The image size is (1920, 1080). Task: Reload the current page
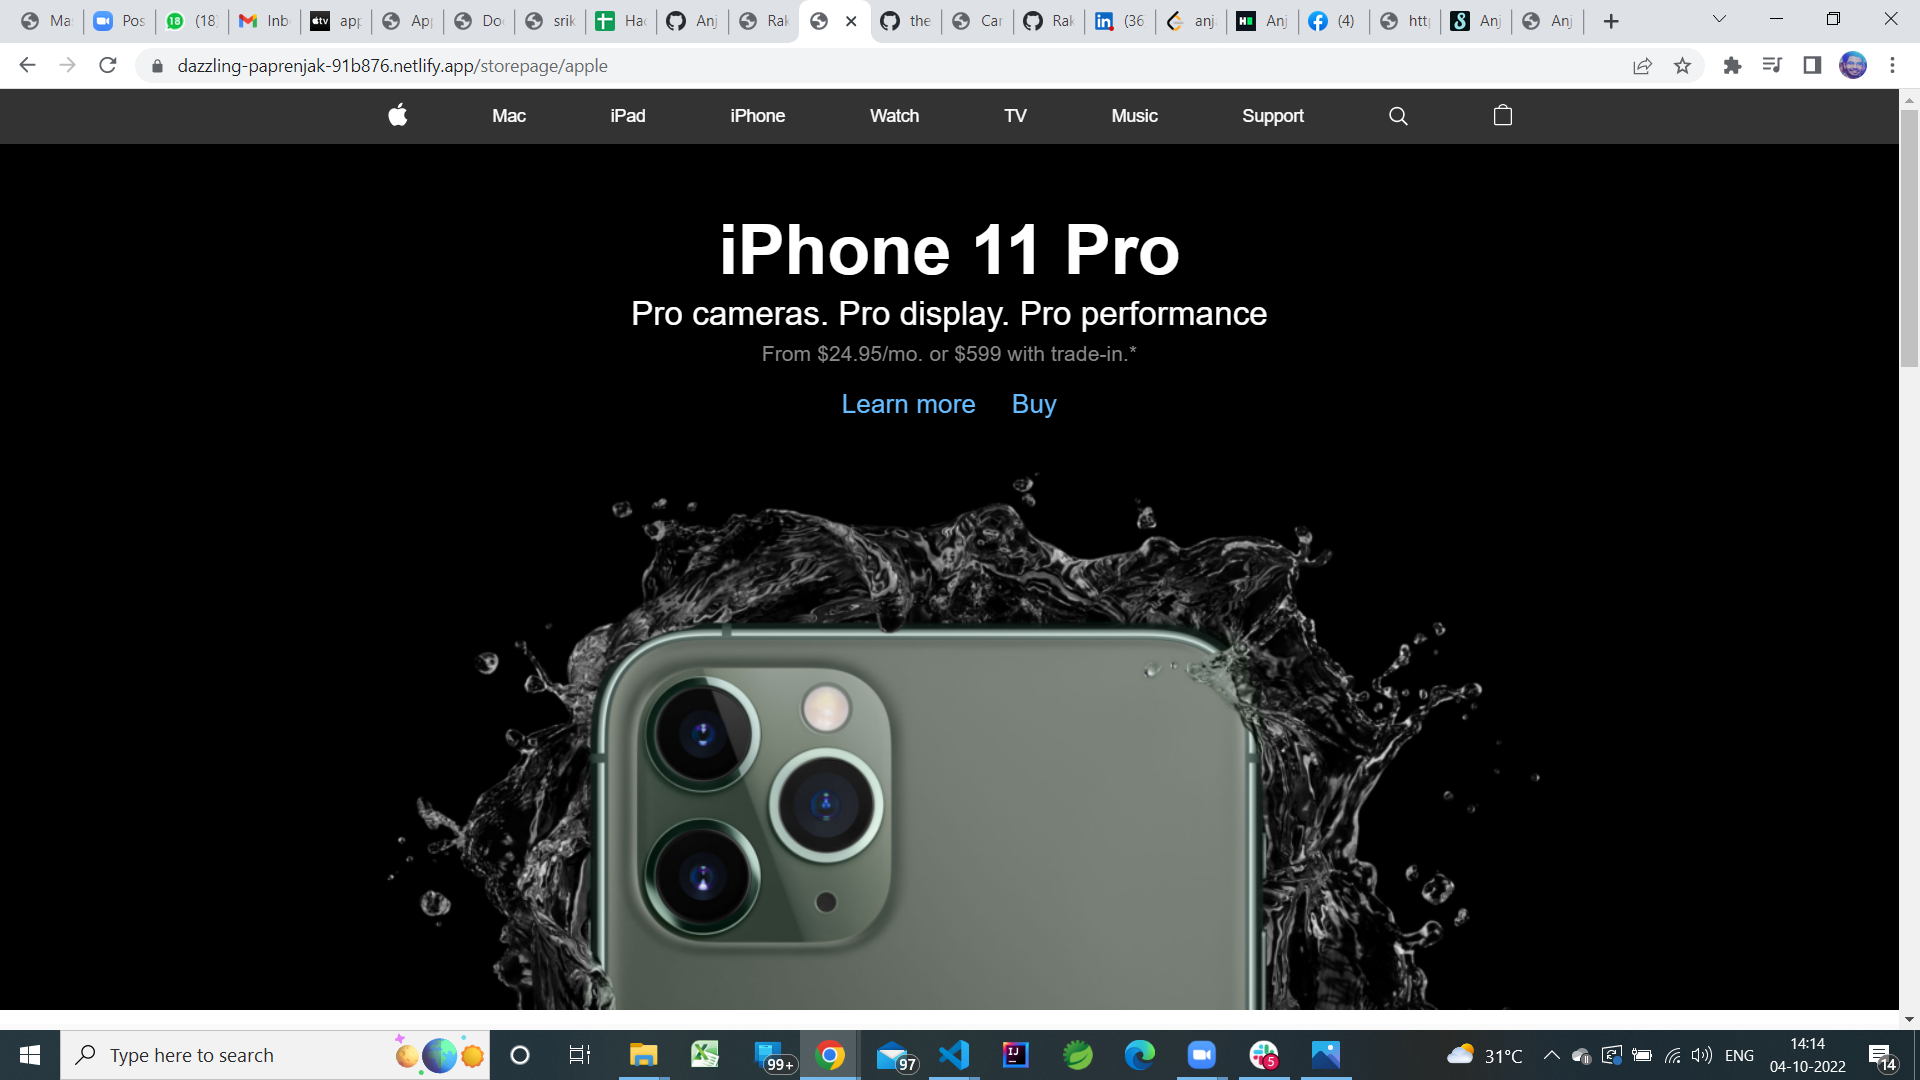click(x=108, y=65)
